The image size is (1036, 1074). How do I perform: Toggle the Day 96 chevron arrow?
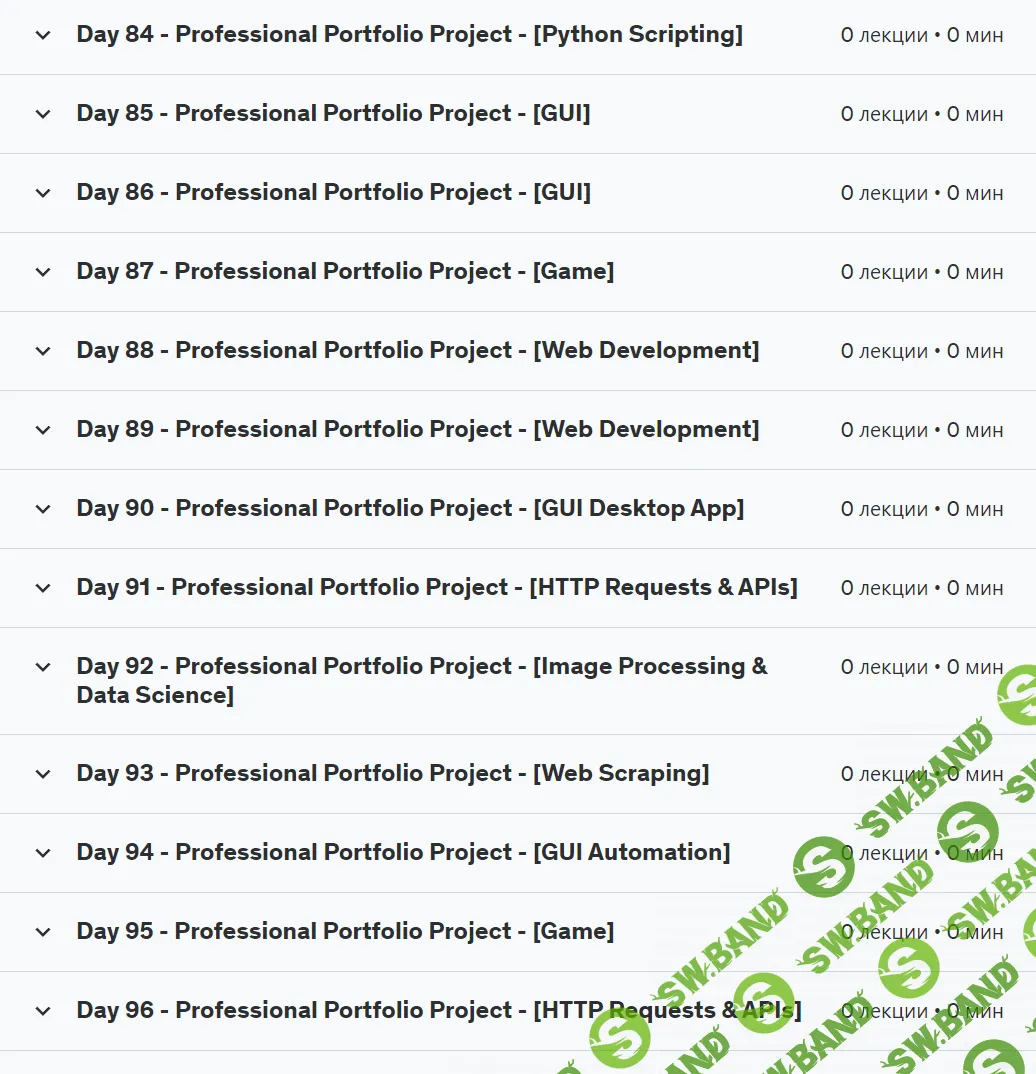(x=42, y=1011)
